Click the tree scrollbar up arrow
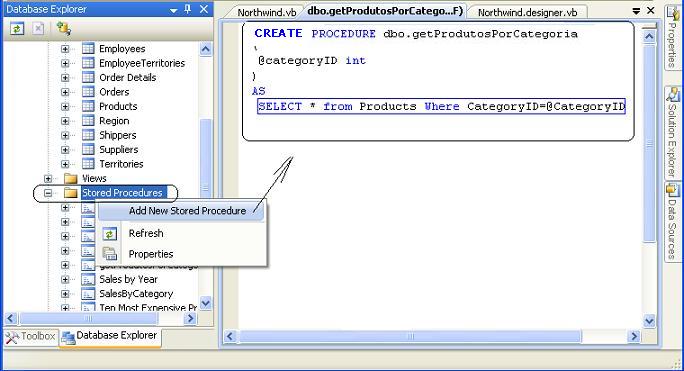The height and width of the screenshot is (371, 684). 205,48
